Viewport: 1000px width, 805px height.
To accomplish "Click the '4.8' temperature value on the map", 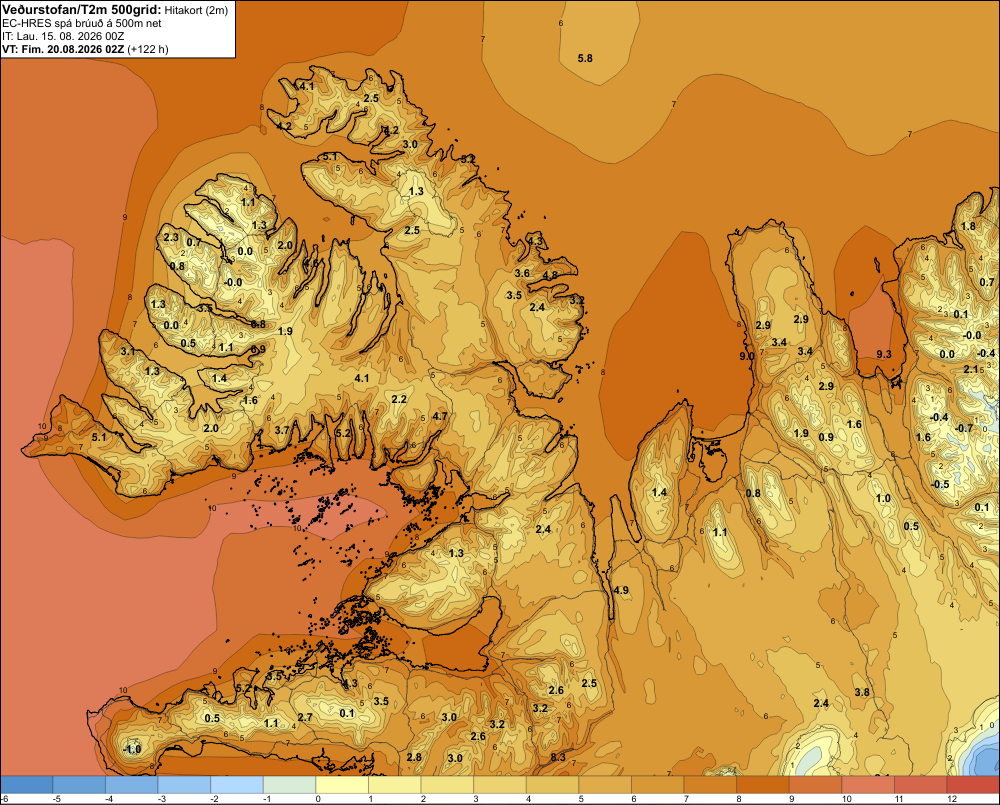I will [x=550, y=276].
